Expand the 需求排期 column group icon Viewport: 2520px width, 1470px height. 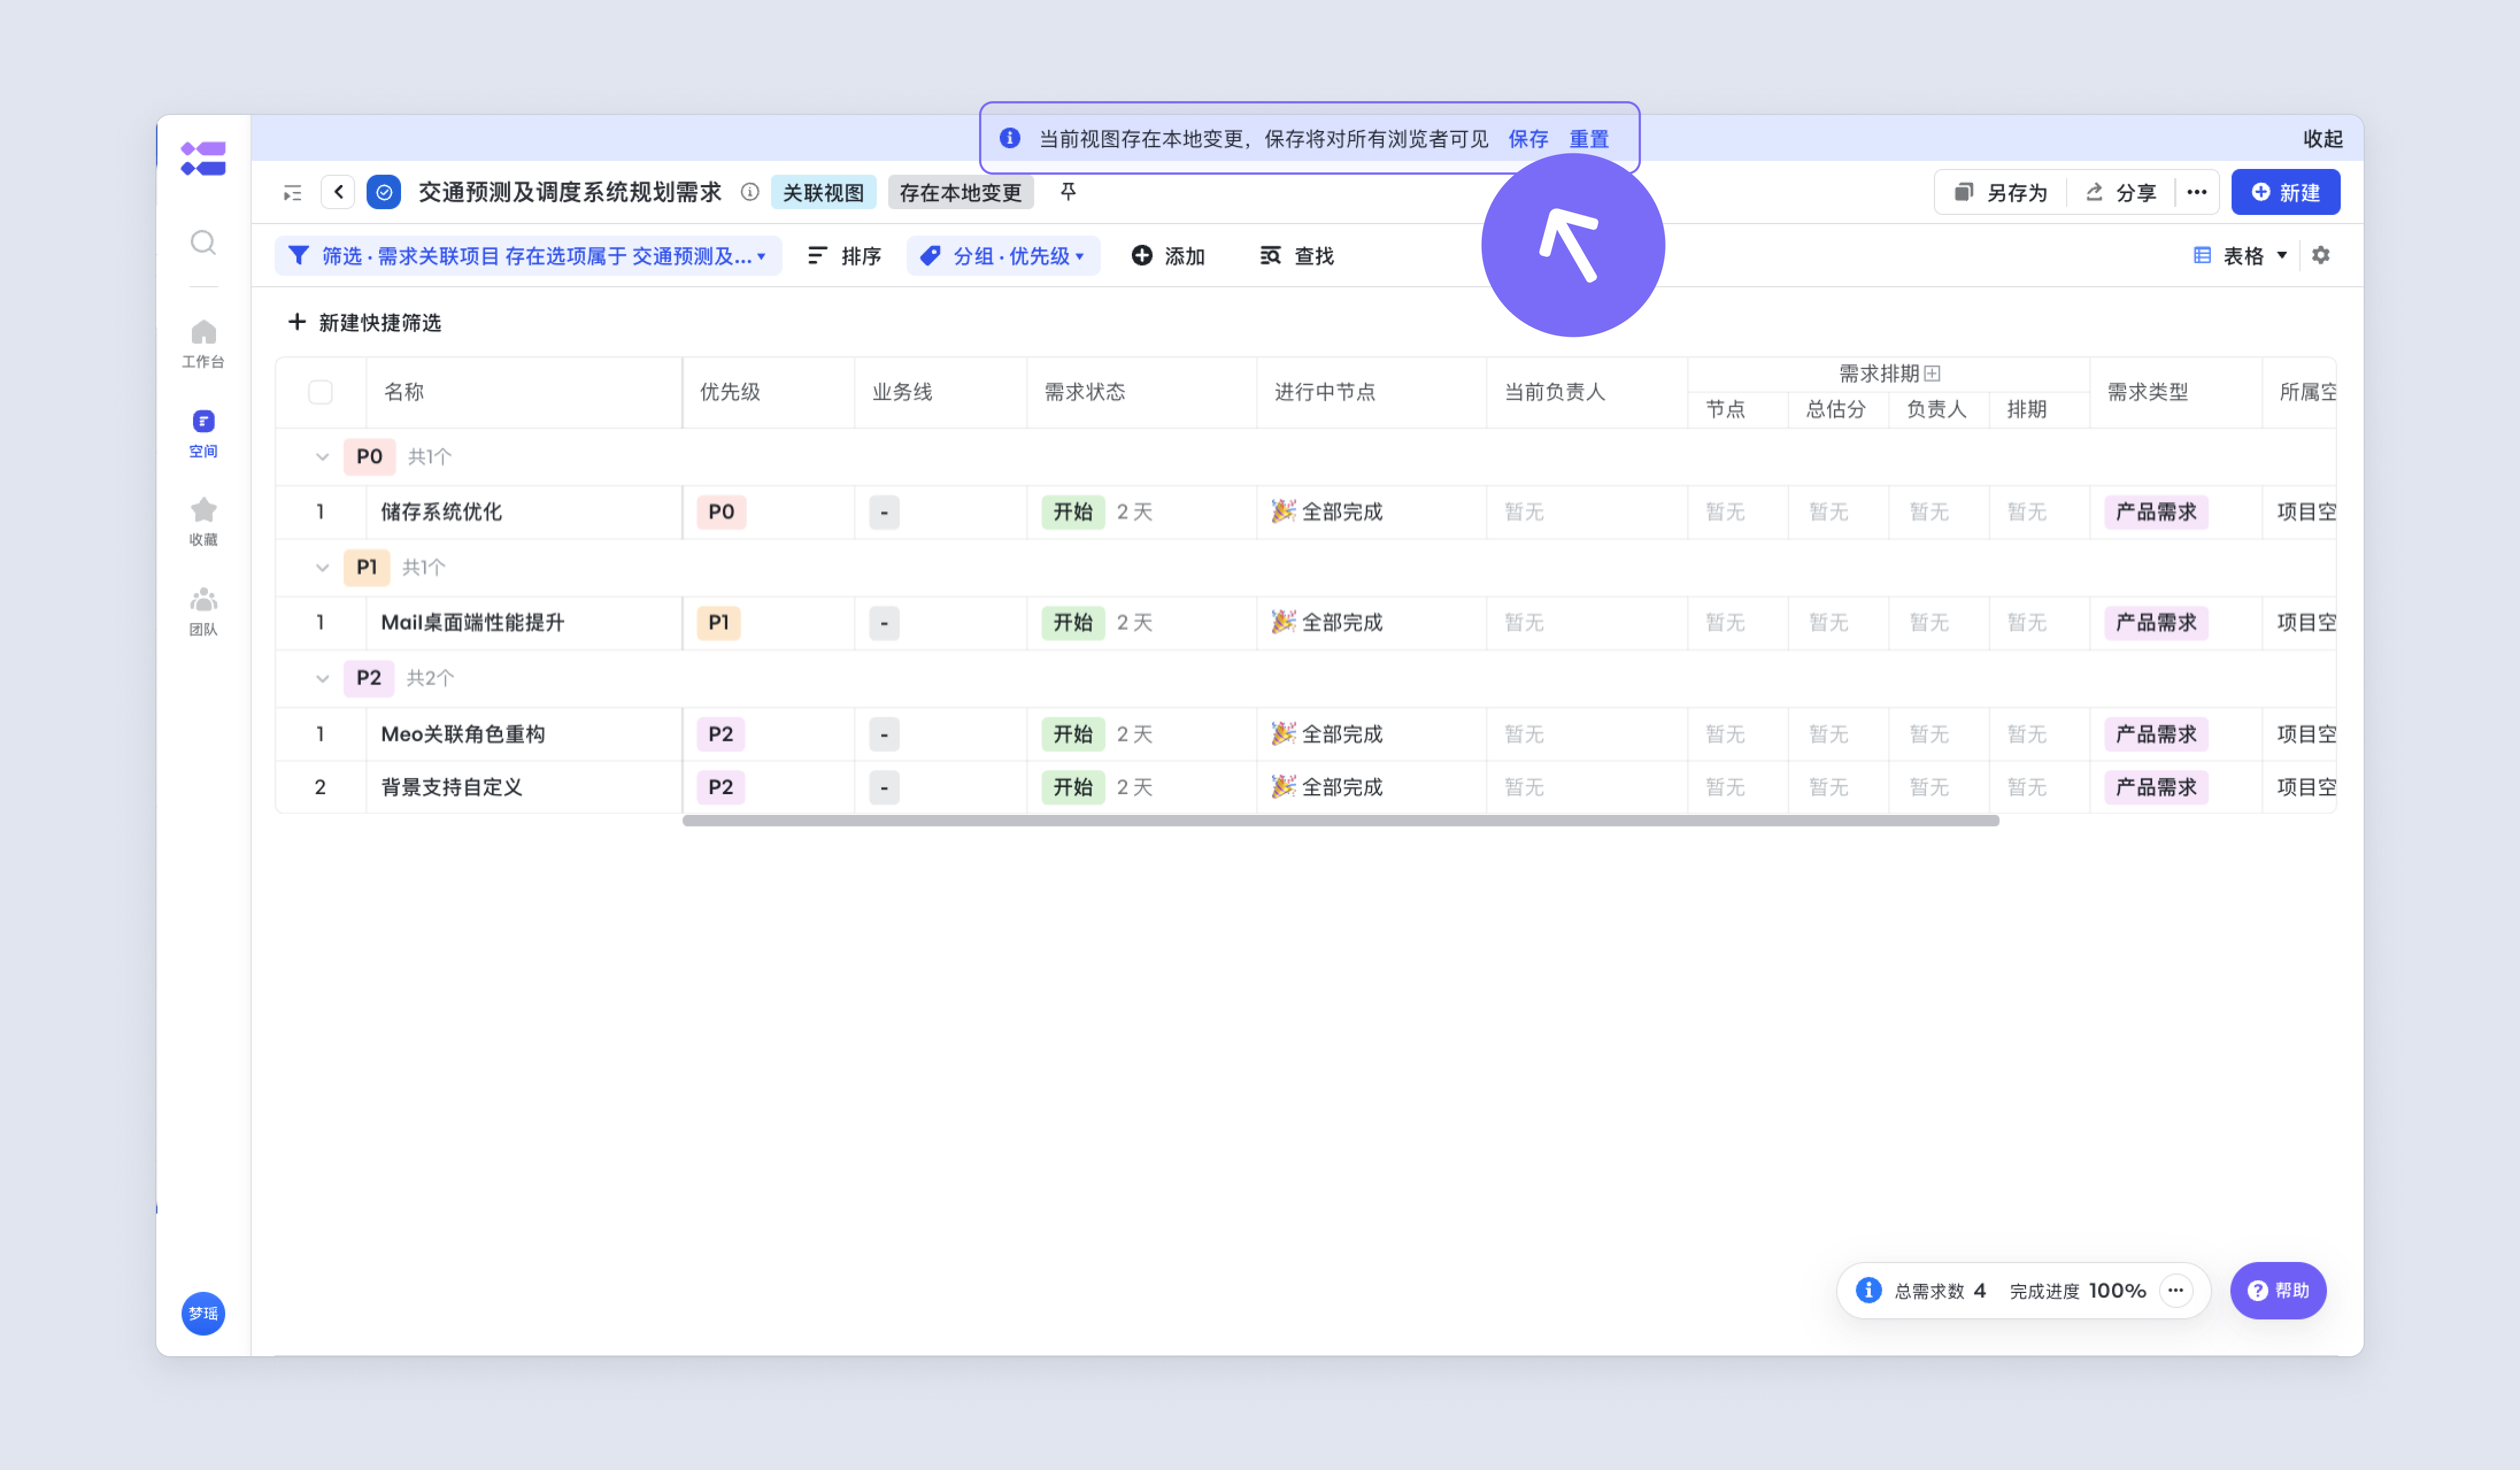coord(1932,373)
